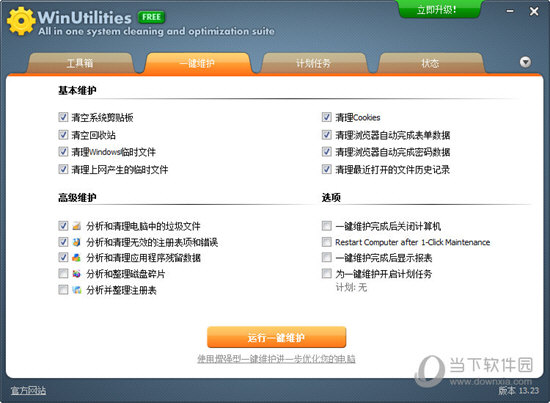The image size is (550, 403).
Task: Uncheck 清理Cookies checkbox
Action: [x=327, y=117]
